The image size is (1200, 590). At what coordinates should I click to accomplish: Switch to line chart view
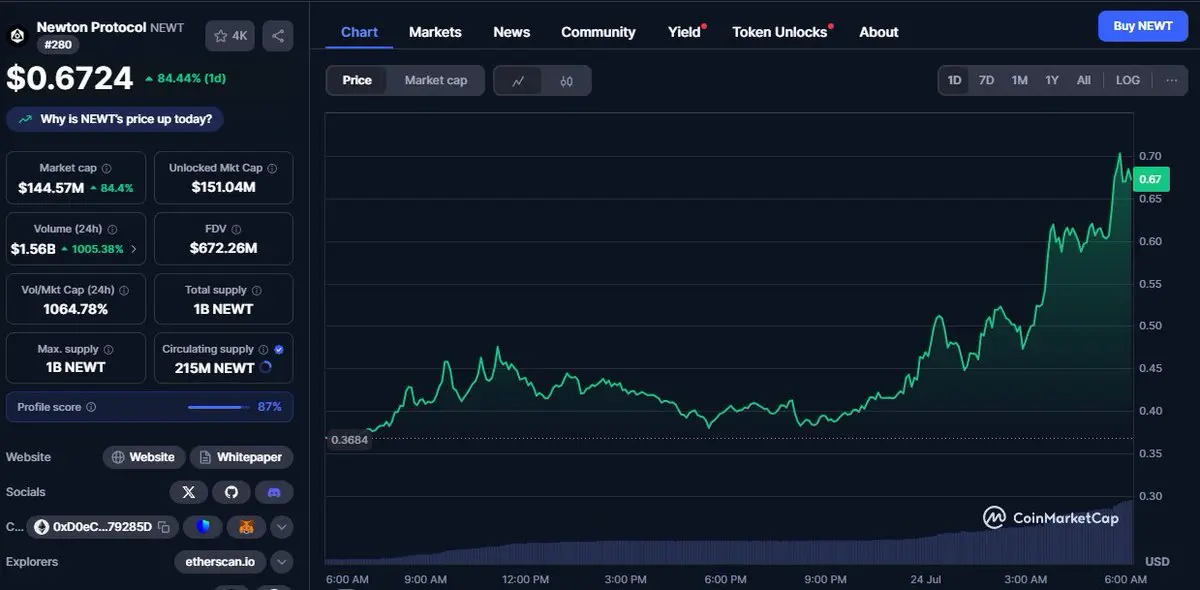click(518, 81)
